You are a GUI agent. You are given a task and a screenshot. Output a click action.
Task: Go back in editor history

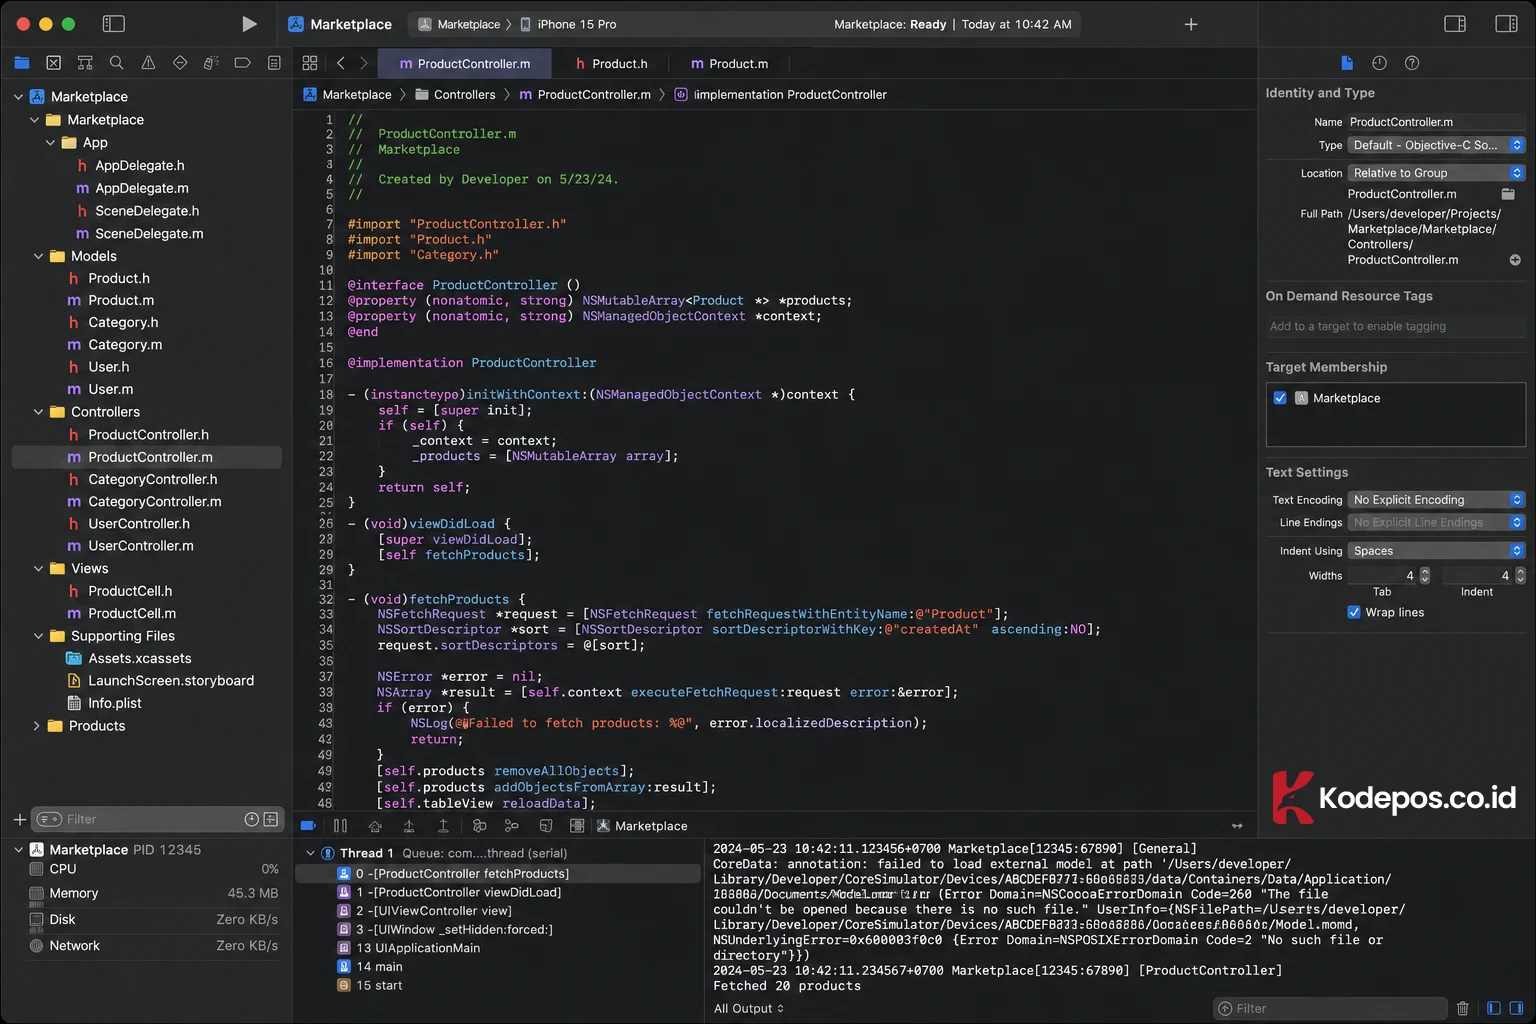(x=340, y=63)
